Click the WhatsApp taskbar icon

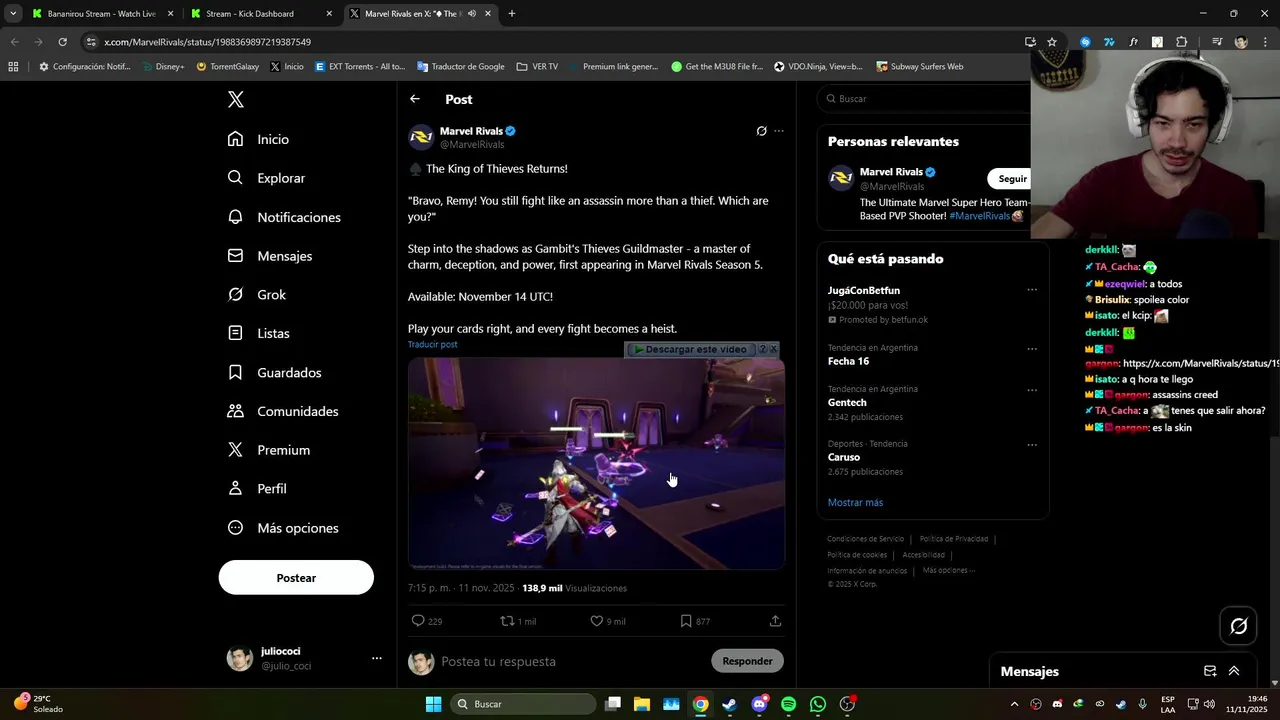point(818,704)
